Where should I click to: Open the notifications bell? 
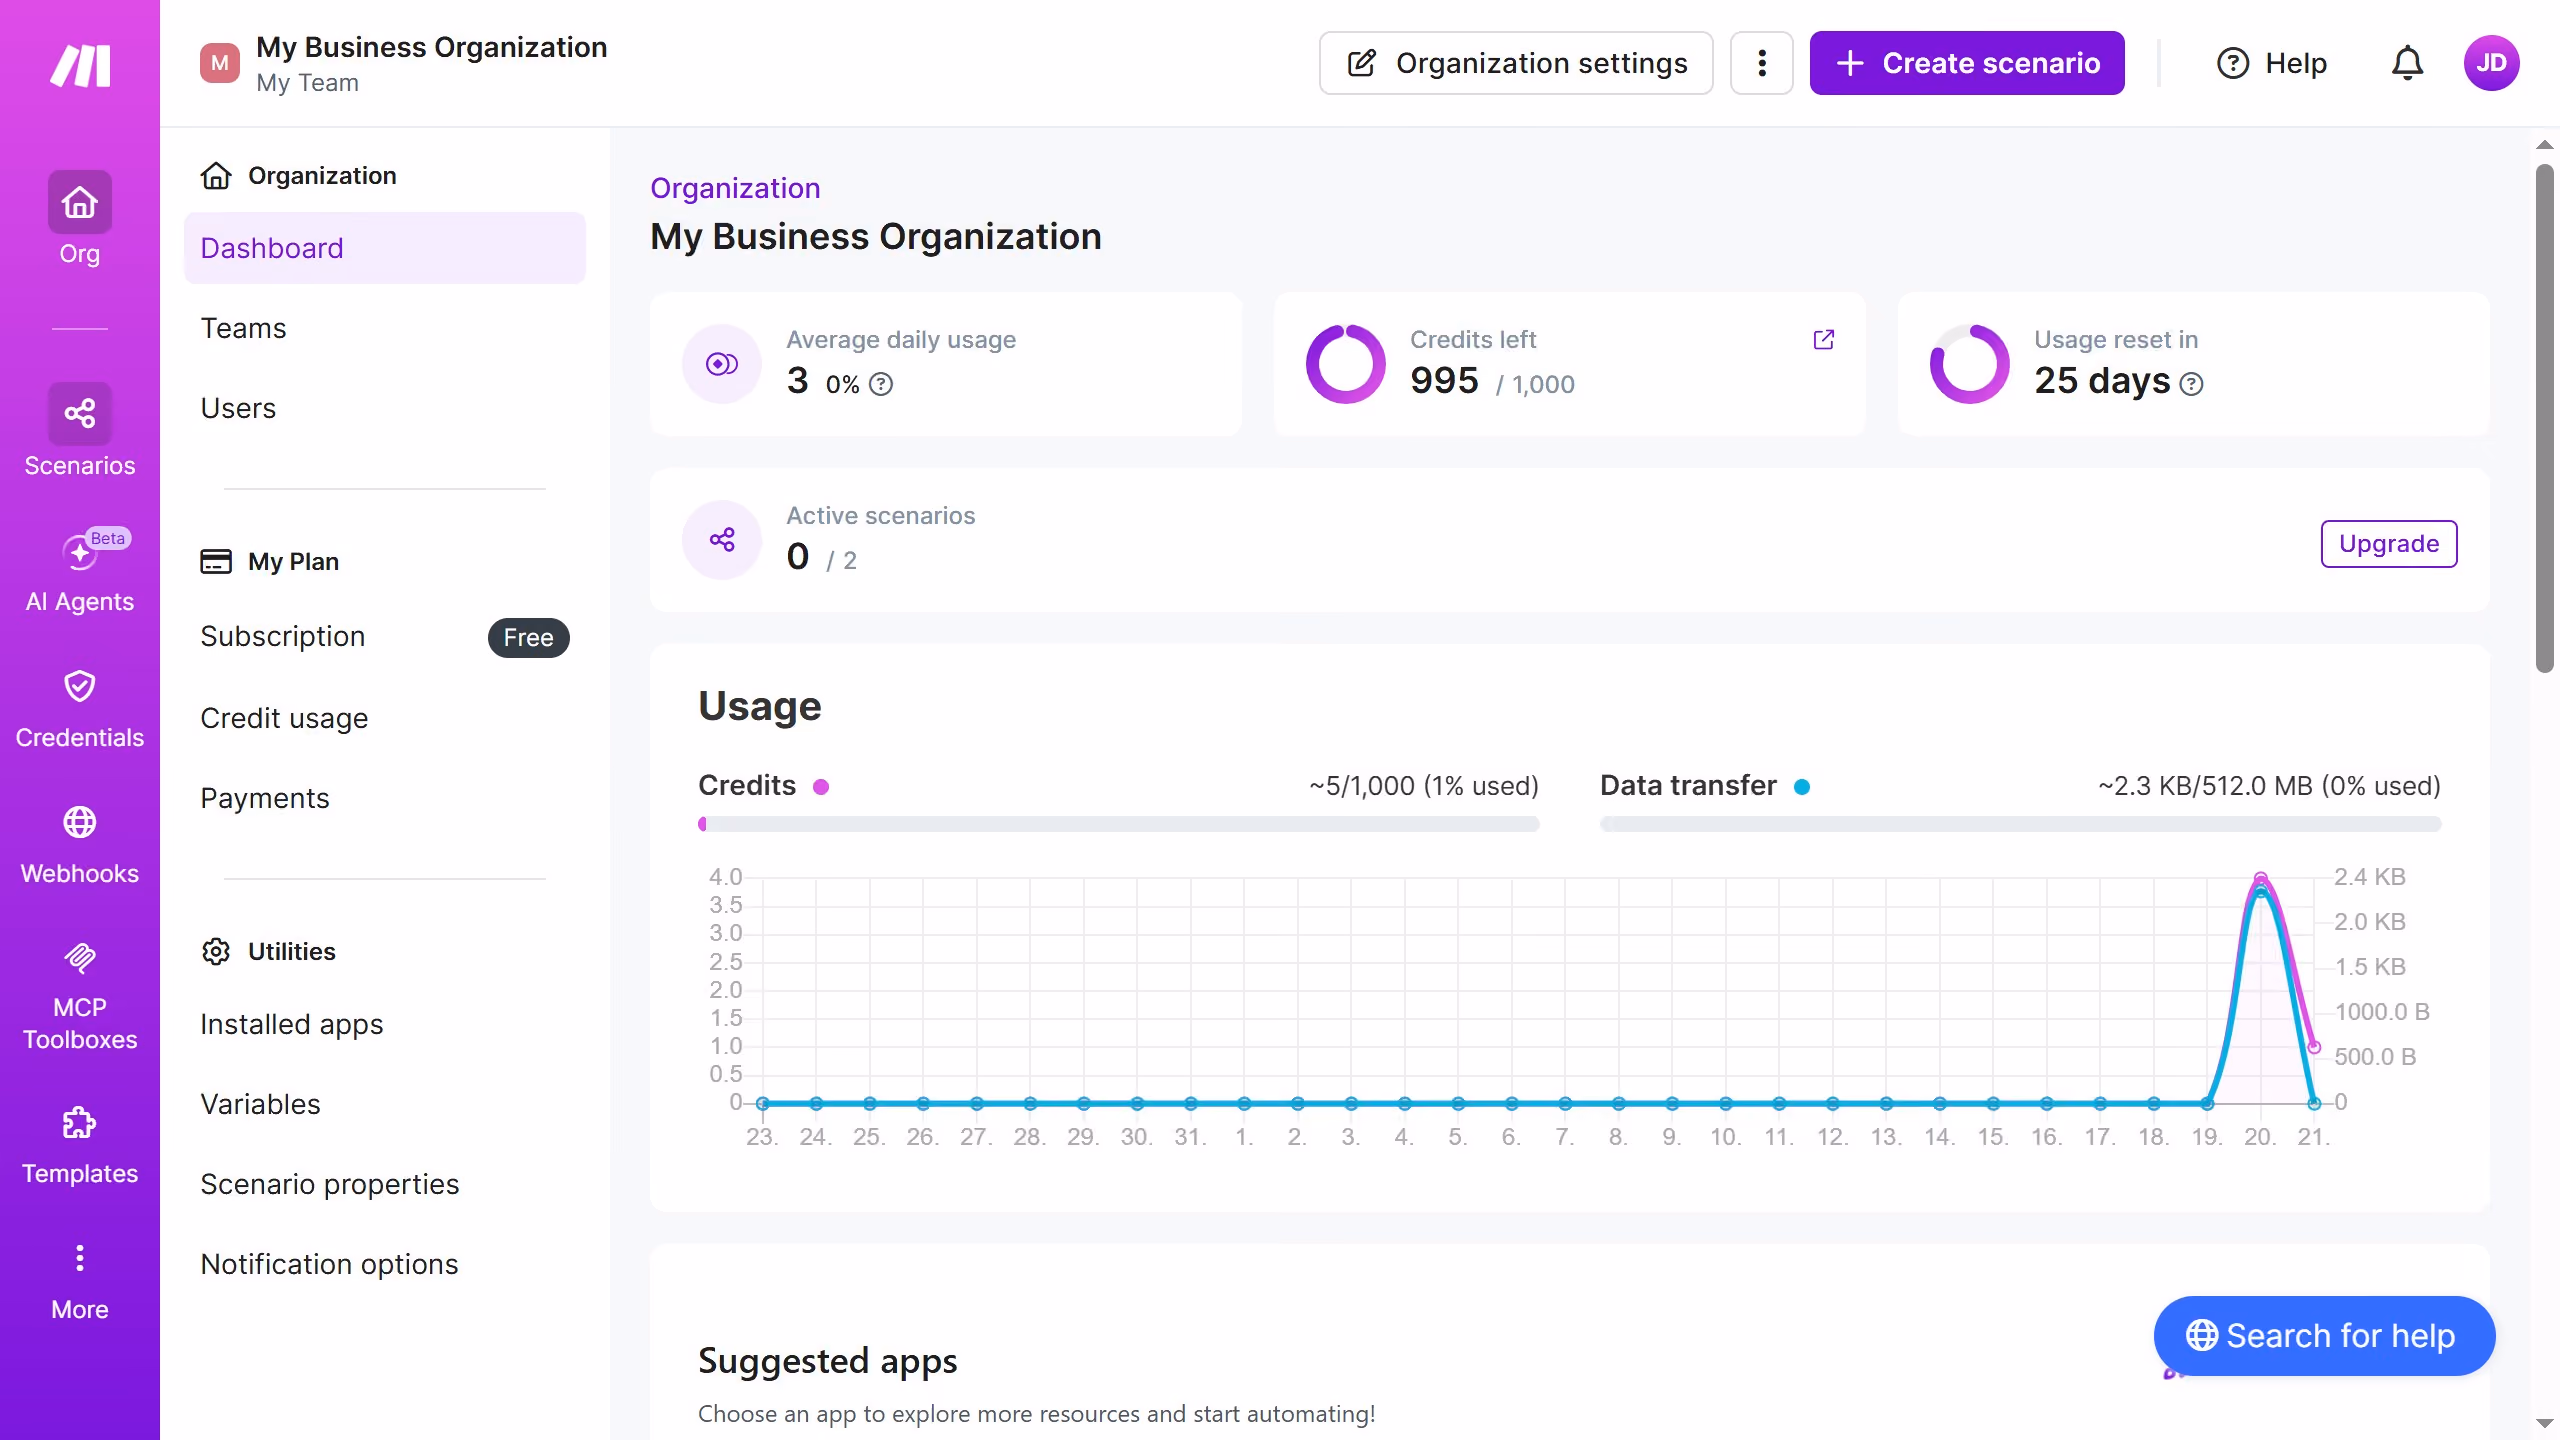coord(2407,63)
